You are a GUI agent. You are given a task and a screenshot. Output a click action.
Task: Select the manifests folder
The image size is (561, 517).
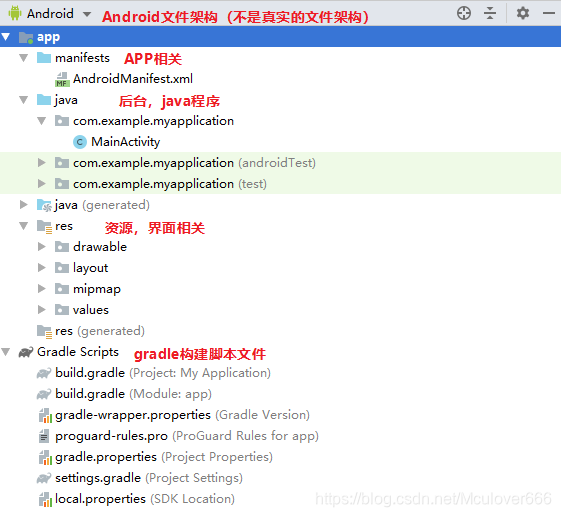point(82,58)
